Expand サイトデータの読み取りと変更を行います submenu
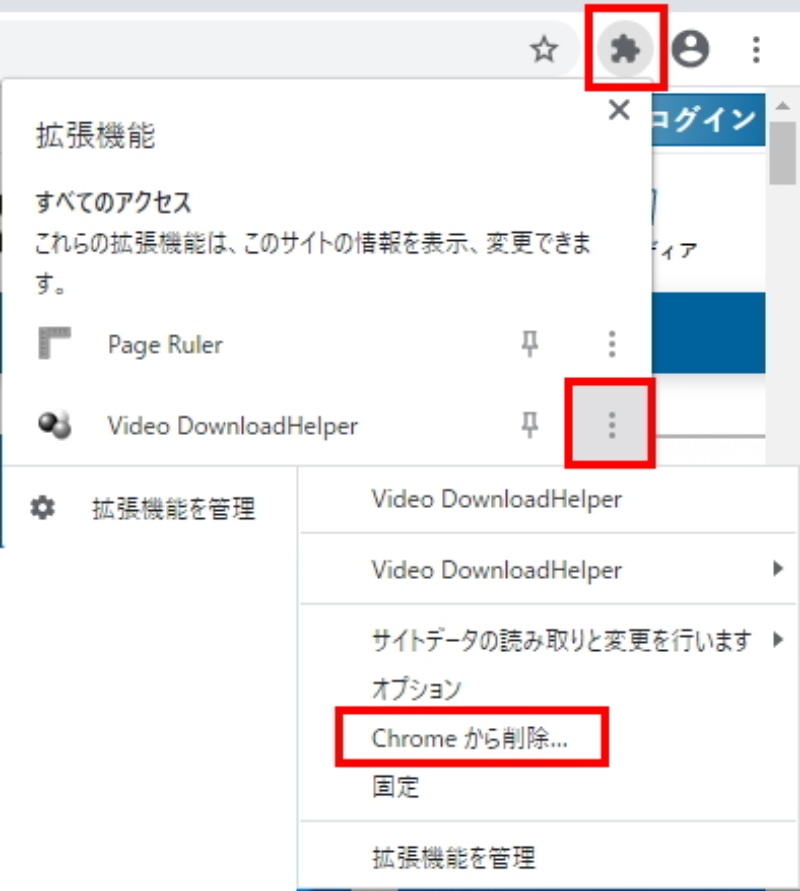The image size is (800, 891). 777,641
